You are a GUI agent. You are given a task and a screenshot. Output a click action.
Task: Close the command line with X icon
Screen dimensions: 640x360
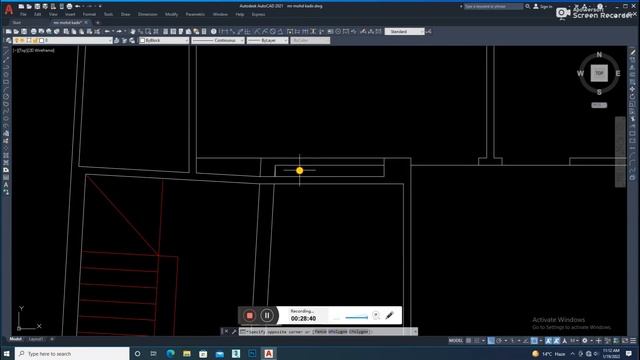click(226, 332)
